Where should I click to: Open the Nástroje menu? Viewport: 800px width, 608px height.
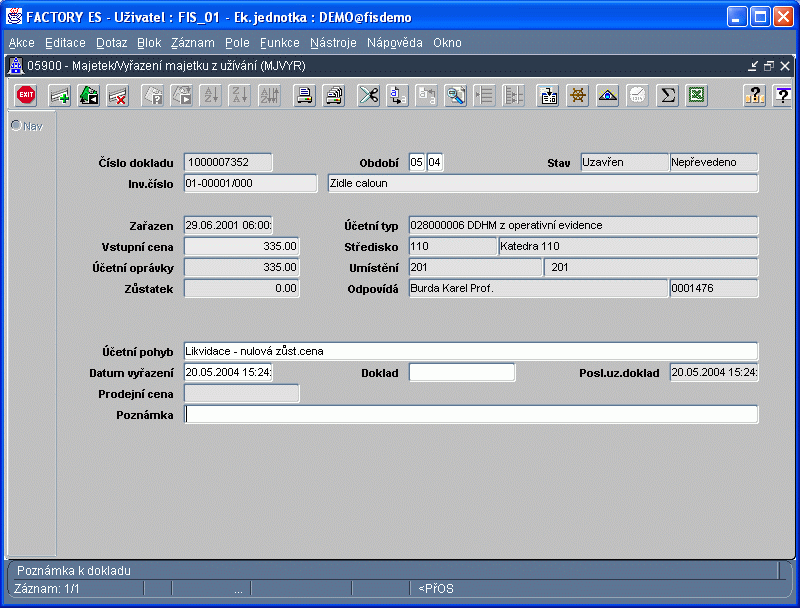pos(333,43)
